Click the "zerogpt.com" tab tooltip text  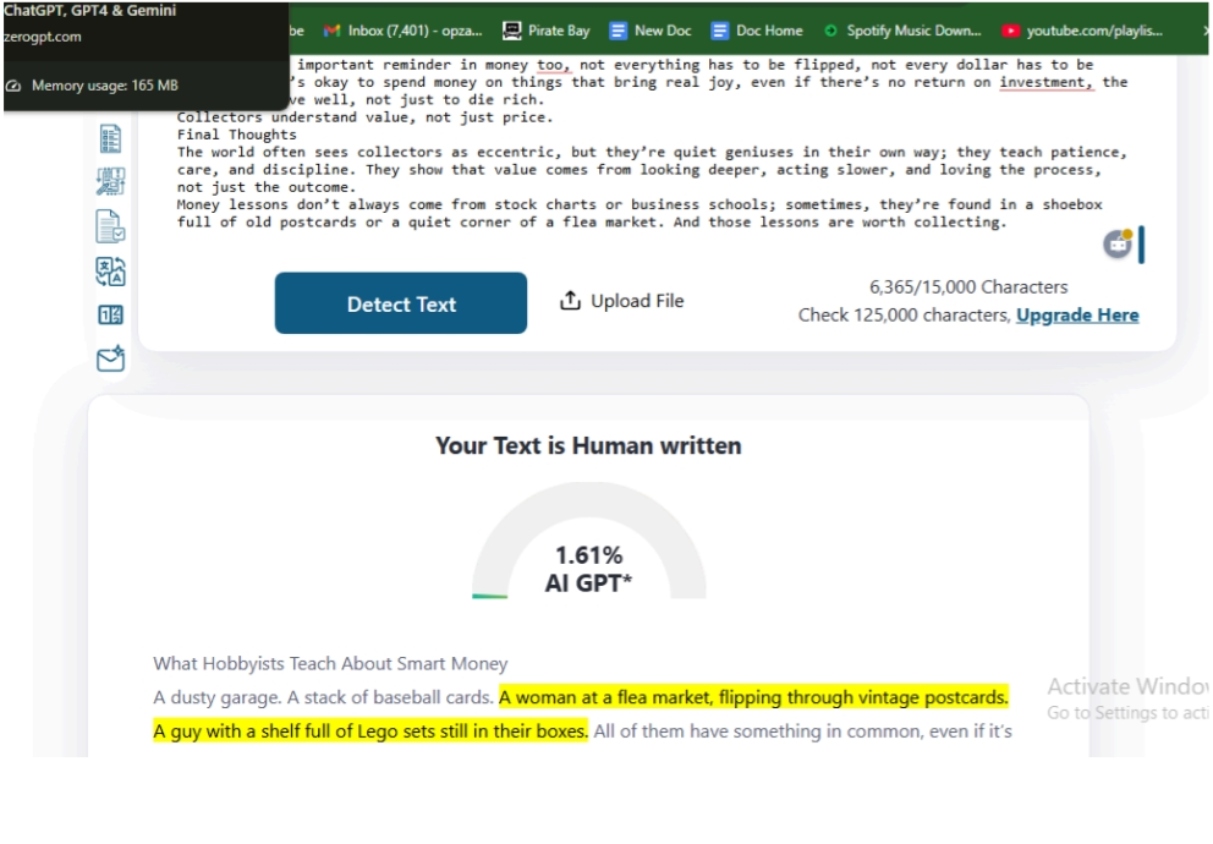[x=43, y=37]
